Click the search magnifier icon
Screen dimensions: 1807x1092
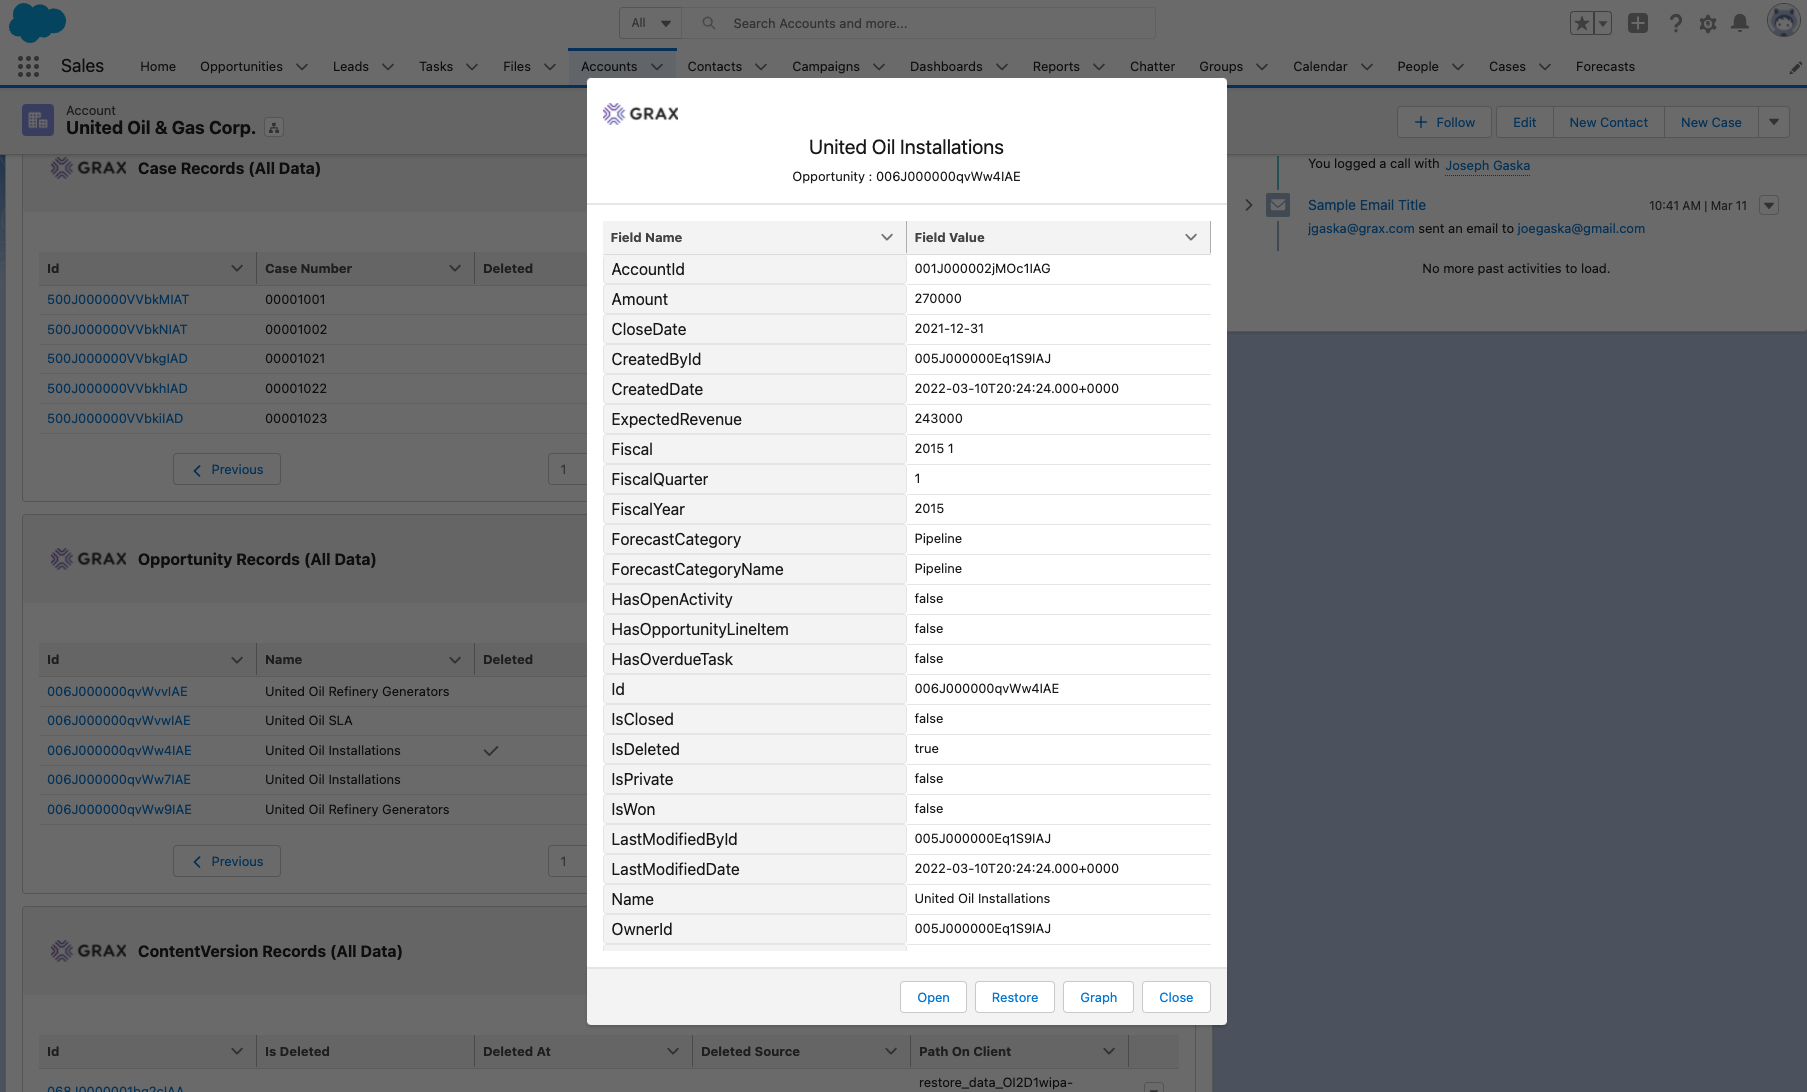click(709, 23)
